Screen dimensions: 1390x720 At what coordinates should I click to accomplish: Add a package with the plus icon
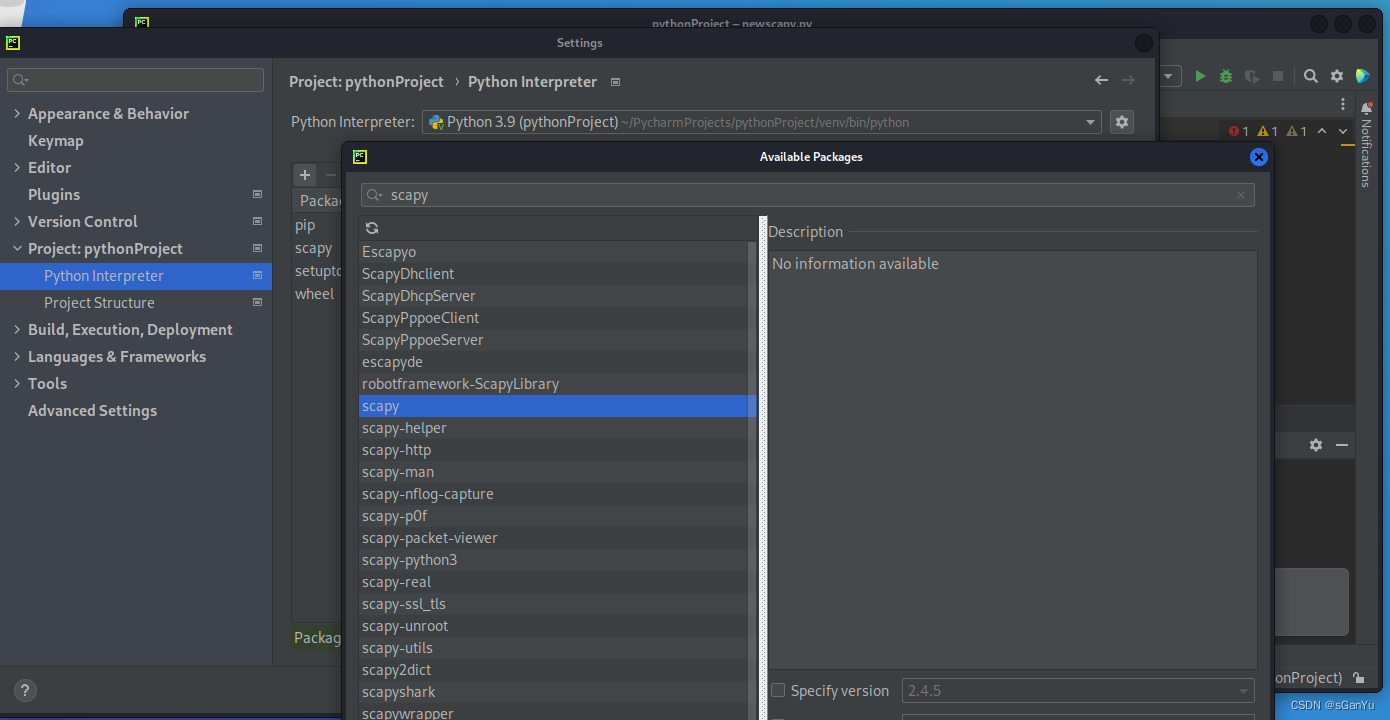point(305,175)
